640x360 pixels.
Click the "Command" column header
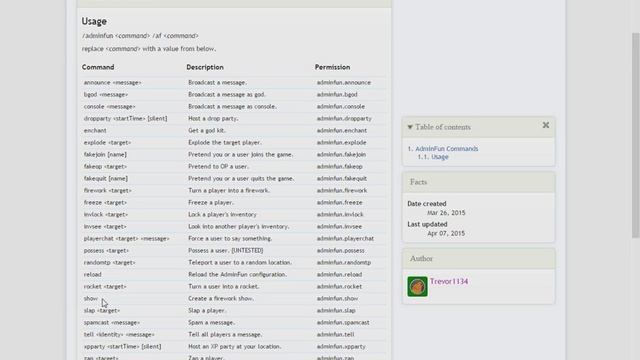pyautogui.click(x=98, y=67)
